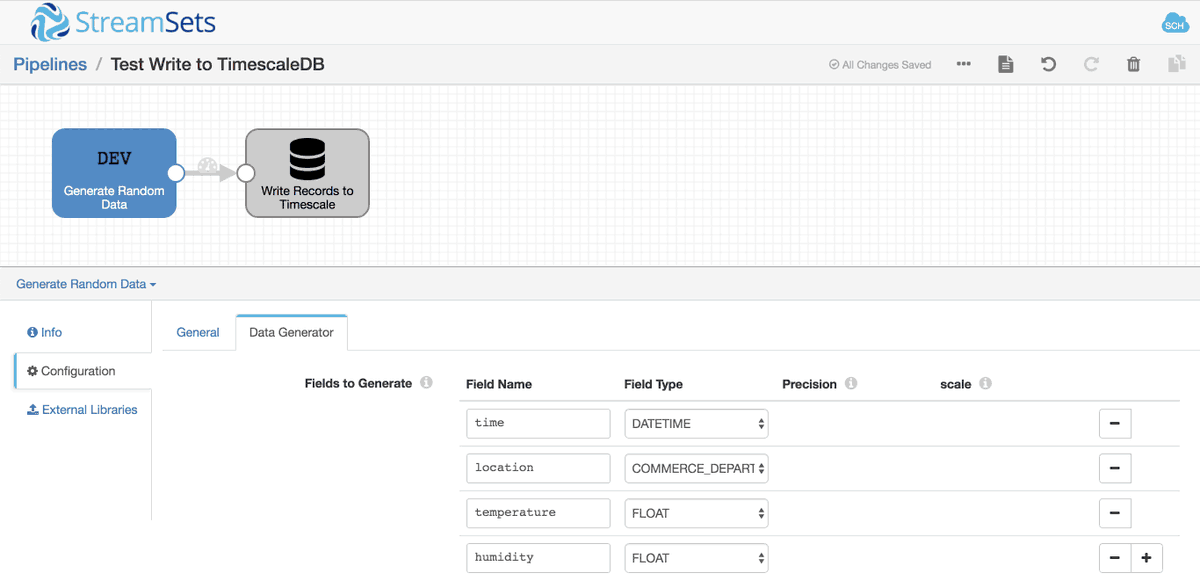Select the Write Records to Timescale stage
This screenshot has width=1200, height=588.
pyautogui.click(x=307, y=173)
